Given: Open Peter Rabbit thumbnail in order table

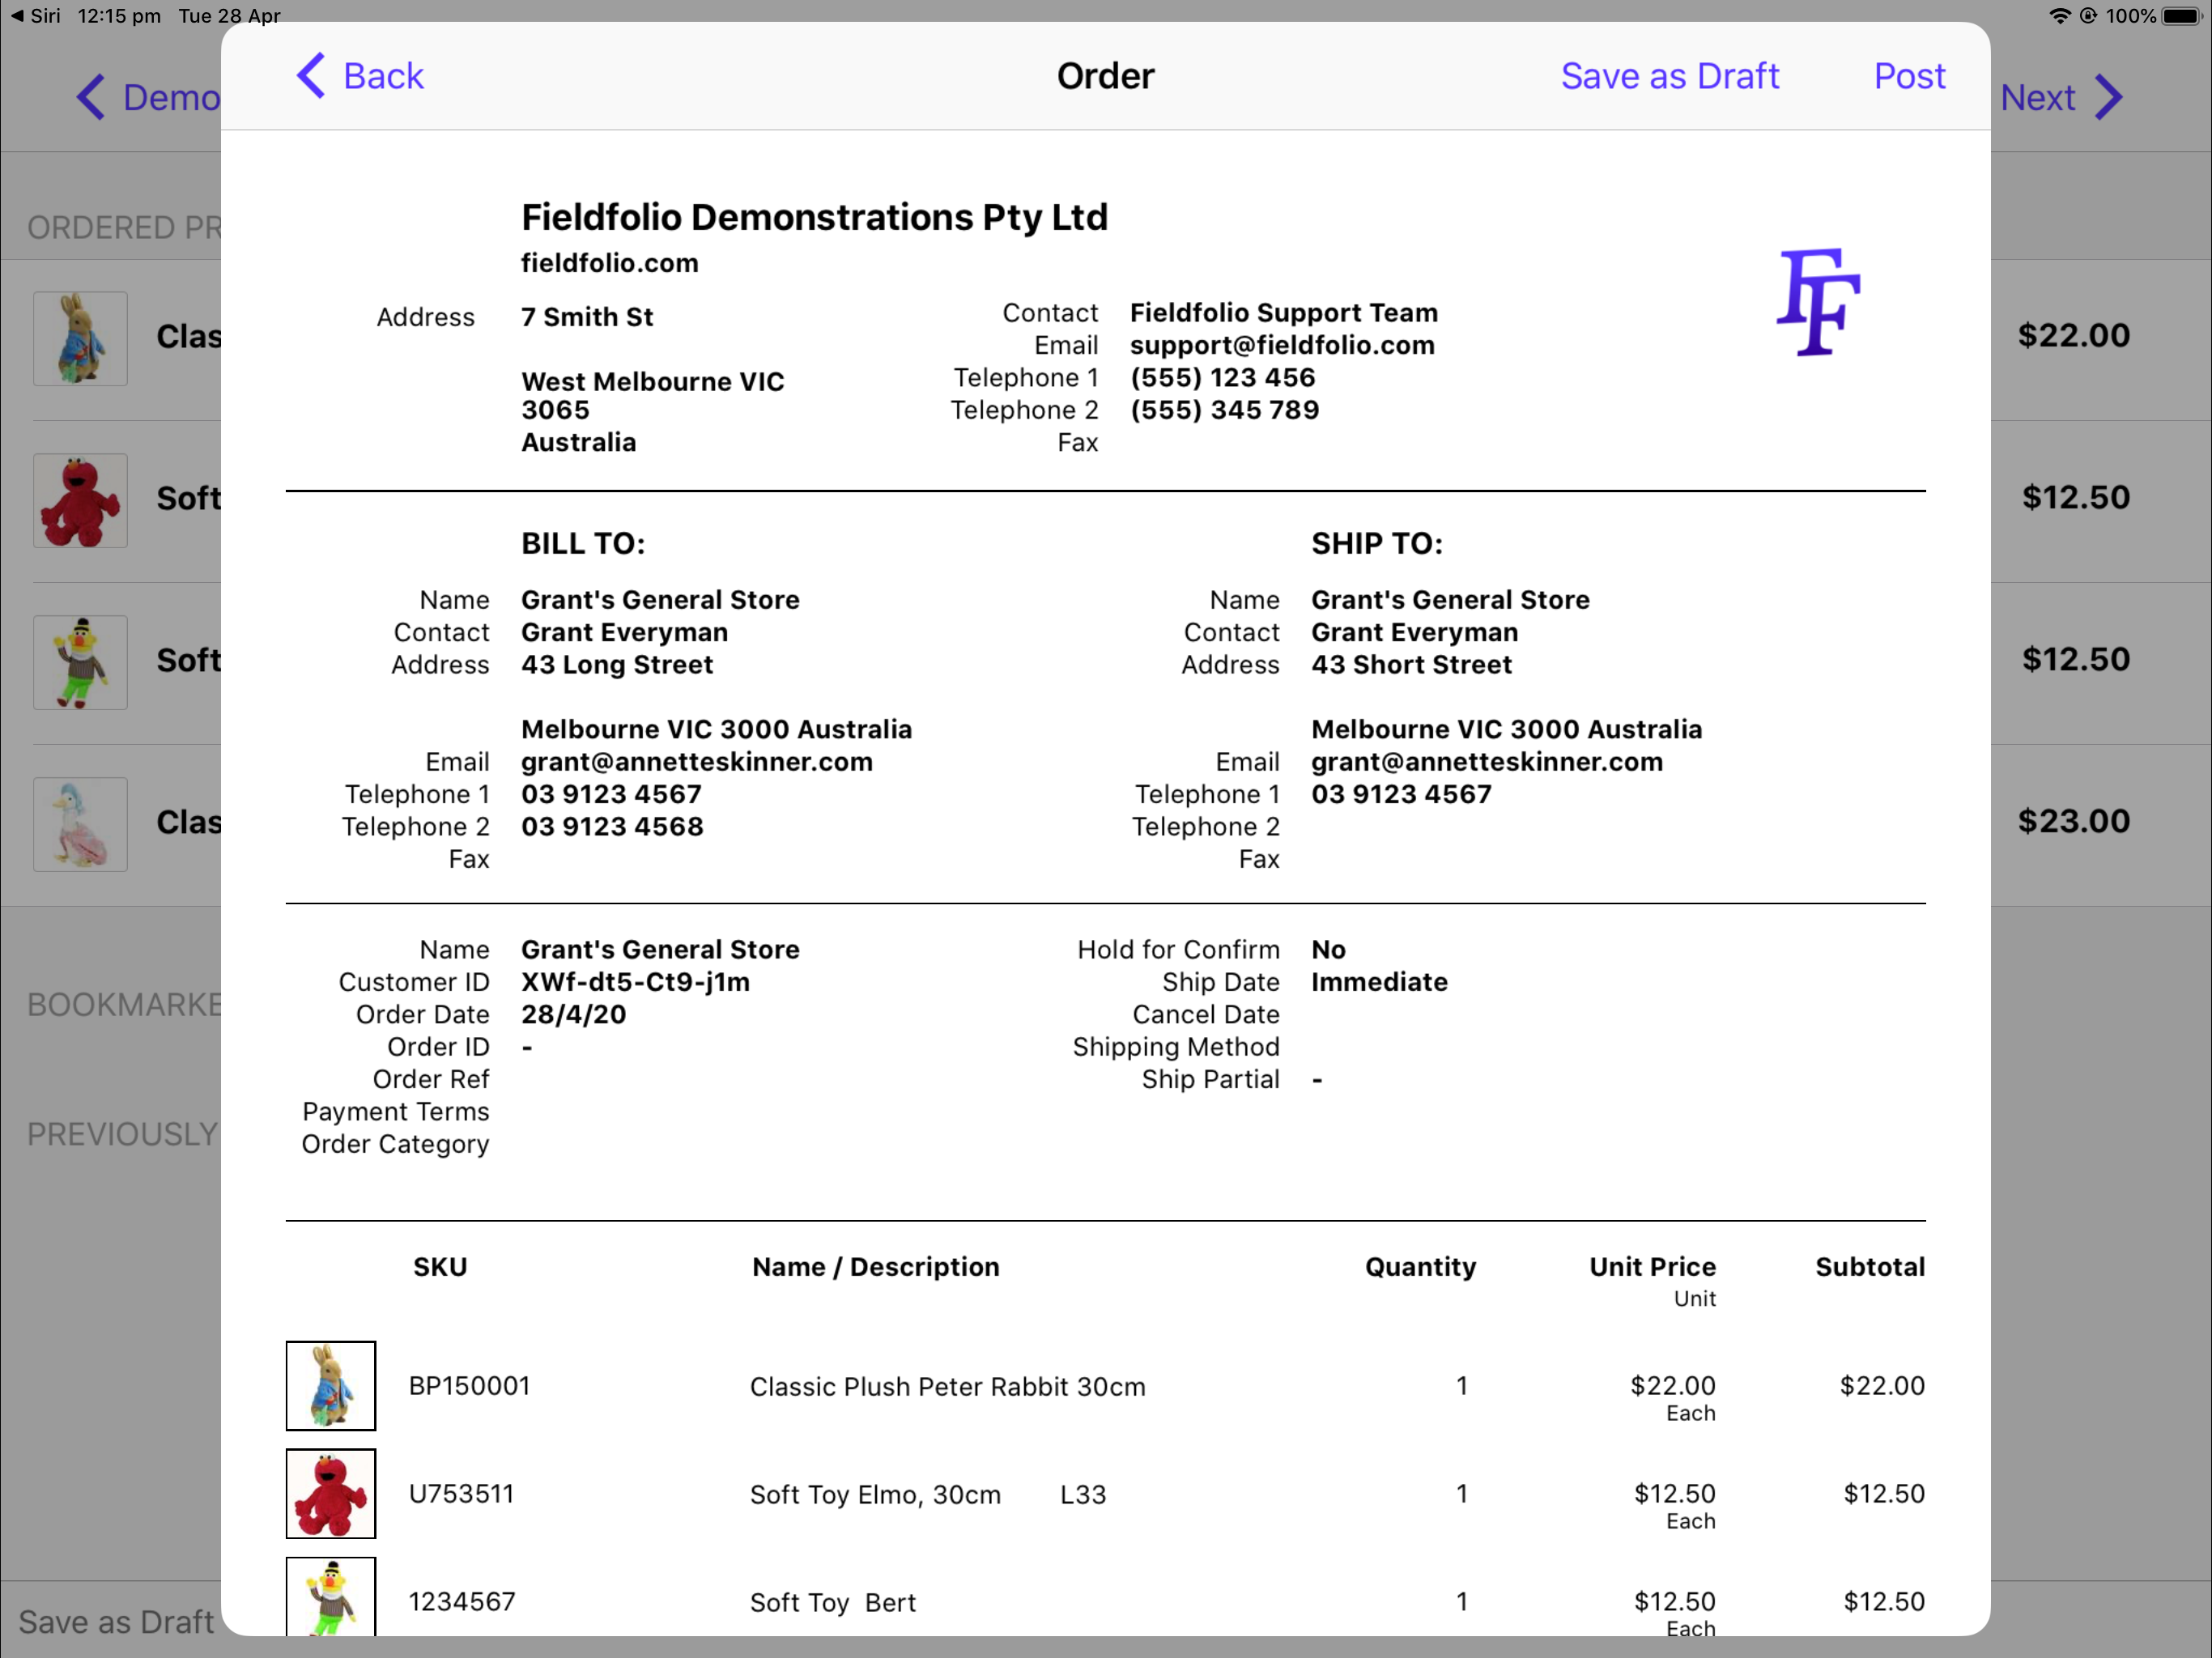Looking at the screenshot, I should (x=331, y=1385).
